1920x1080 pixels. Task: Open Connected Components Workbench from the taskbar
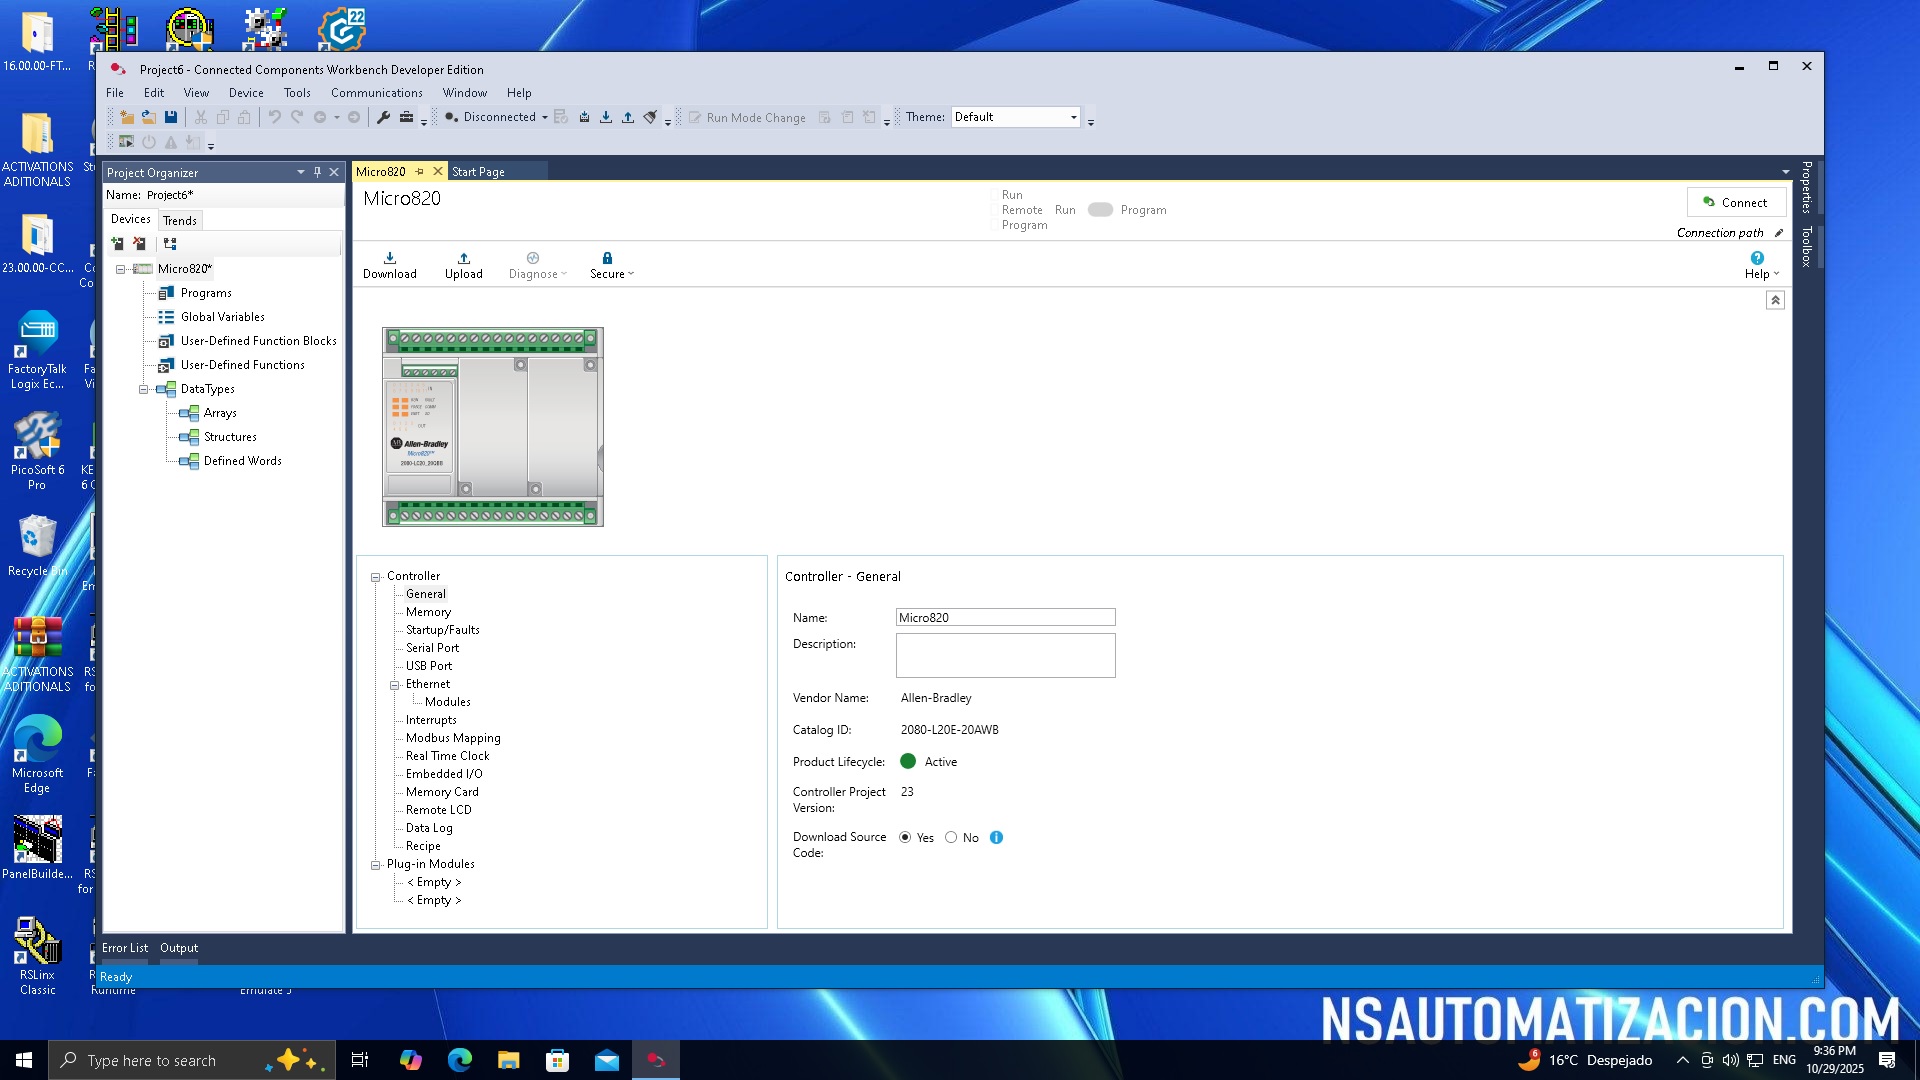click(657, 1059)
